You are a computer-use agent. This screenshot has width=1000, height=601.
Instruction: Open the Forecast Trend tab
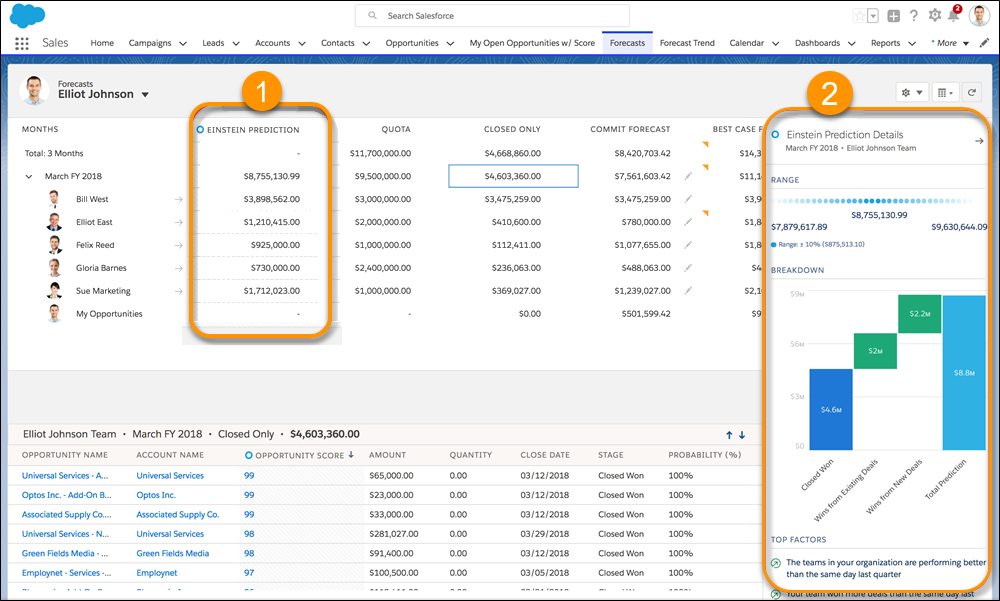(x=687, y=43)
